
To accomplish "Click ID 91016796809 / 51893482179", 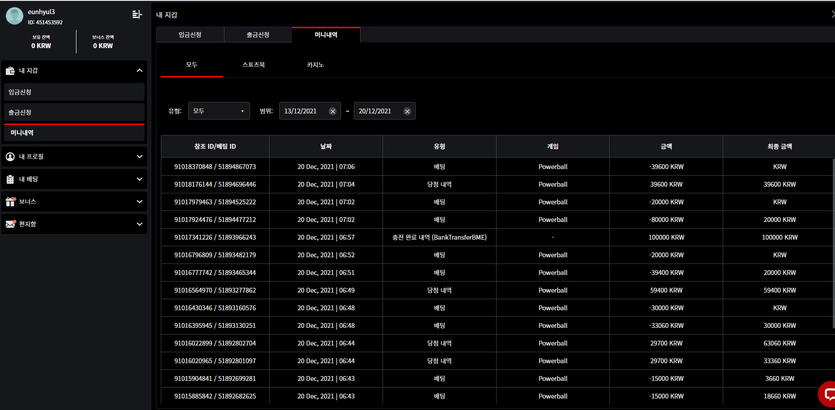I will (x=215, y=255).
